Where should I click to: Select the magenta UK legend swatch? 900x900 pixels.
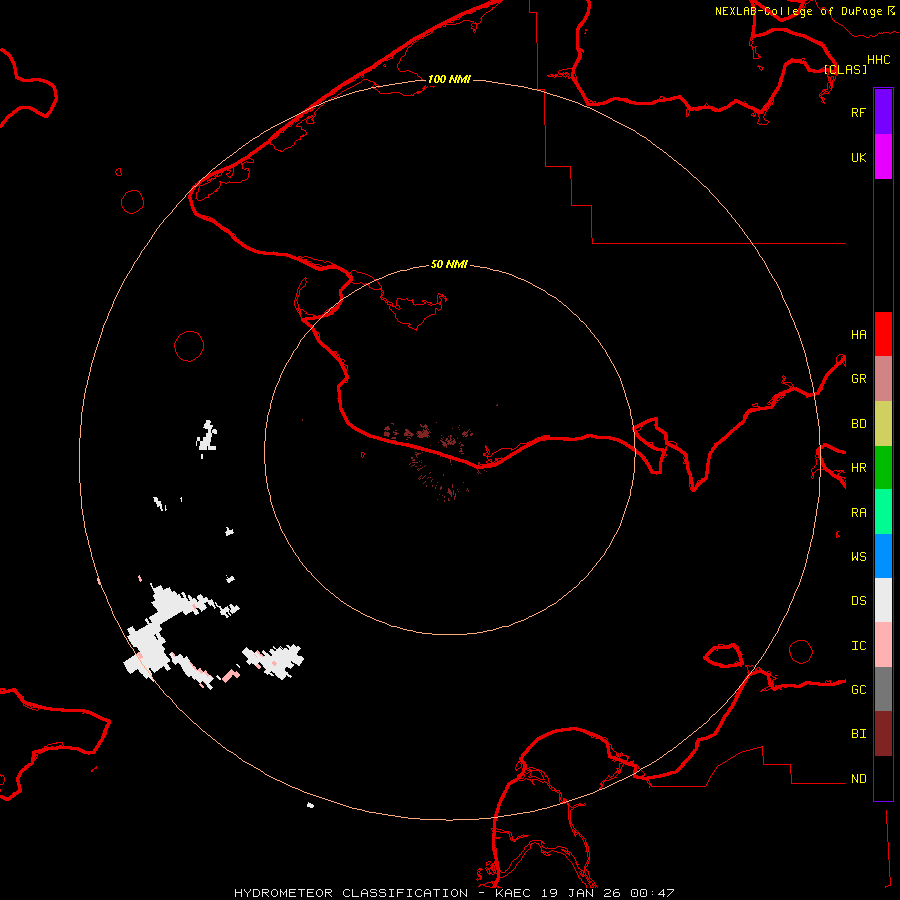point(883,157)
